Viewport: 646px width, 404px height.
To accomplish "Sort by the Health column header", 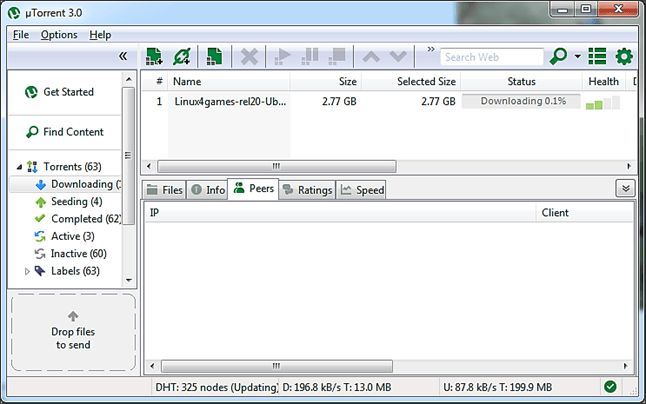I will click(604, 82).
